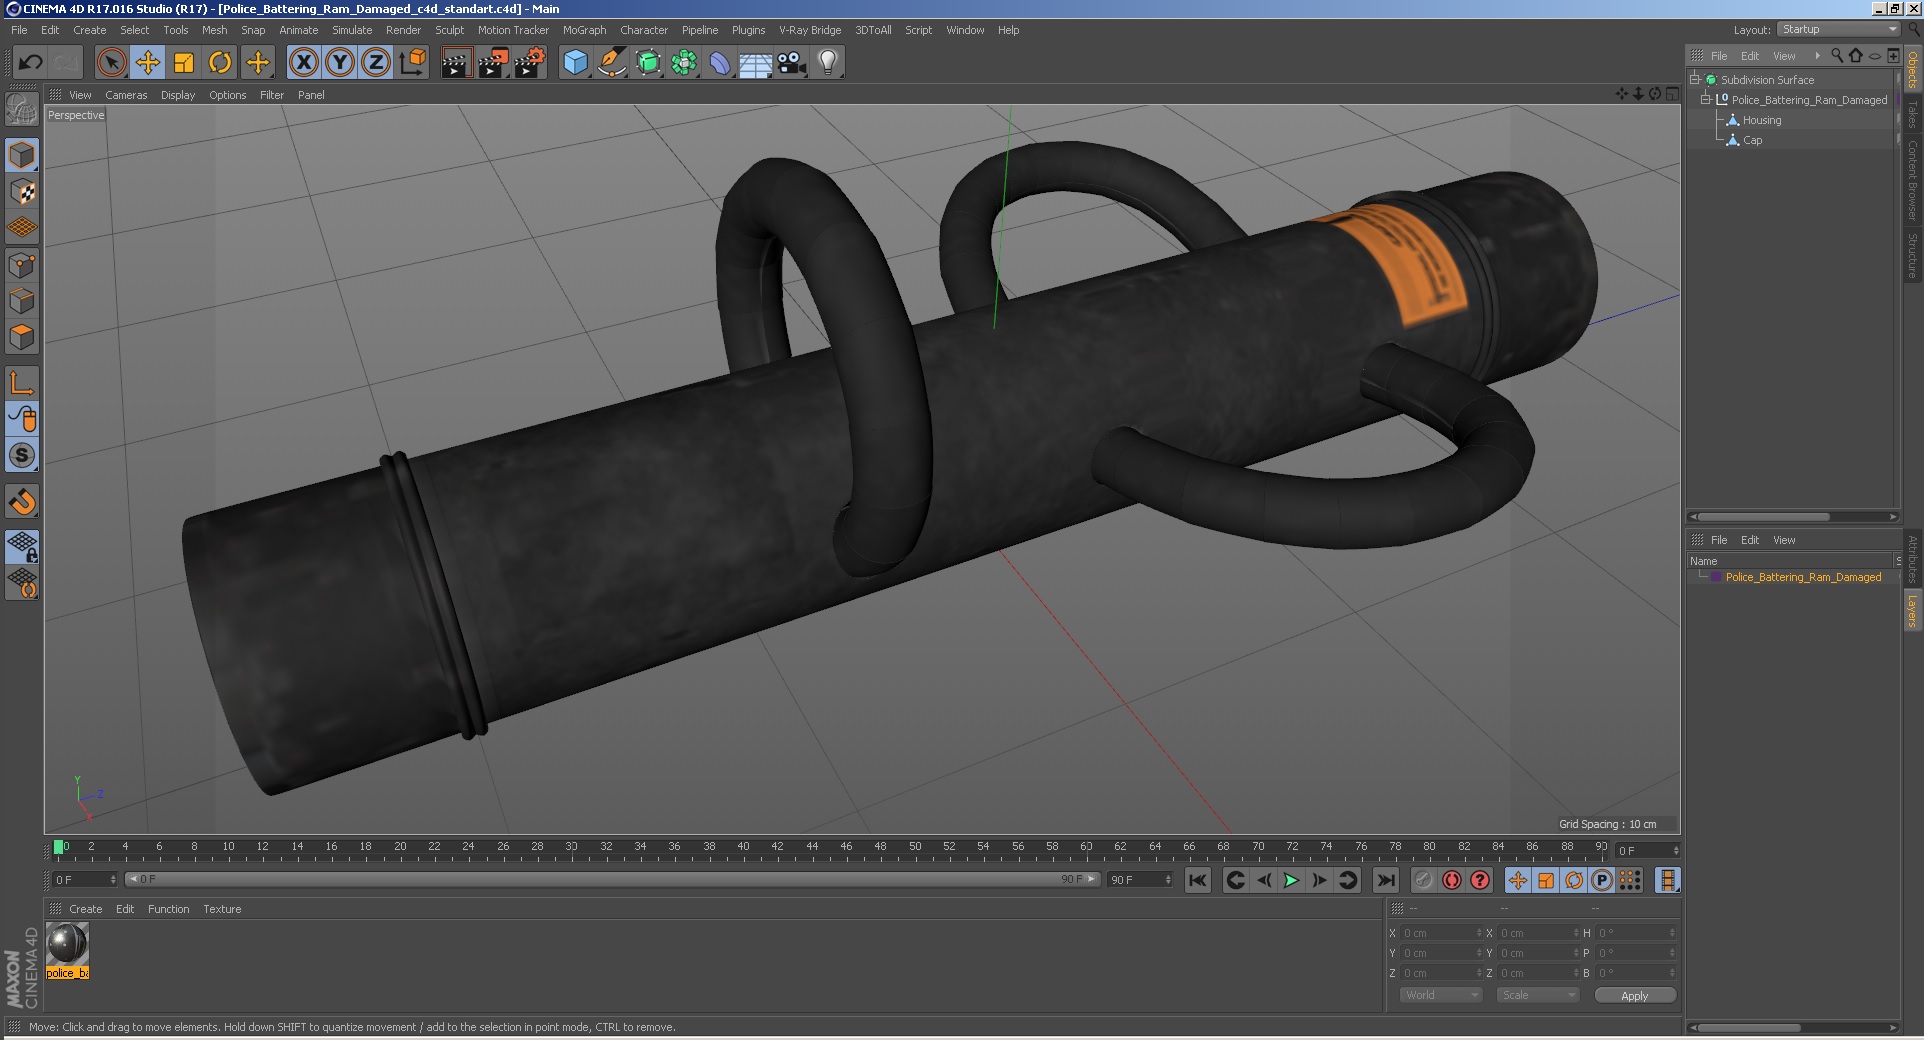Open the Character menu
The width and height of the screenshot is (1924, 1040).
tap(643, 30)
